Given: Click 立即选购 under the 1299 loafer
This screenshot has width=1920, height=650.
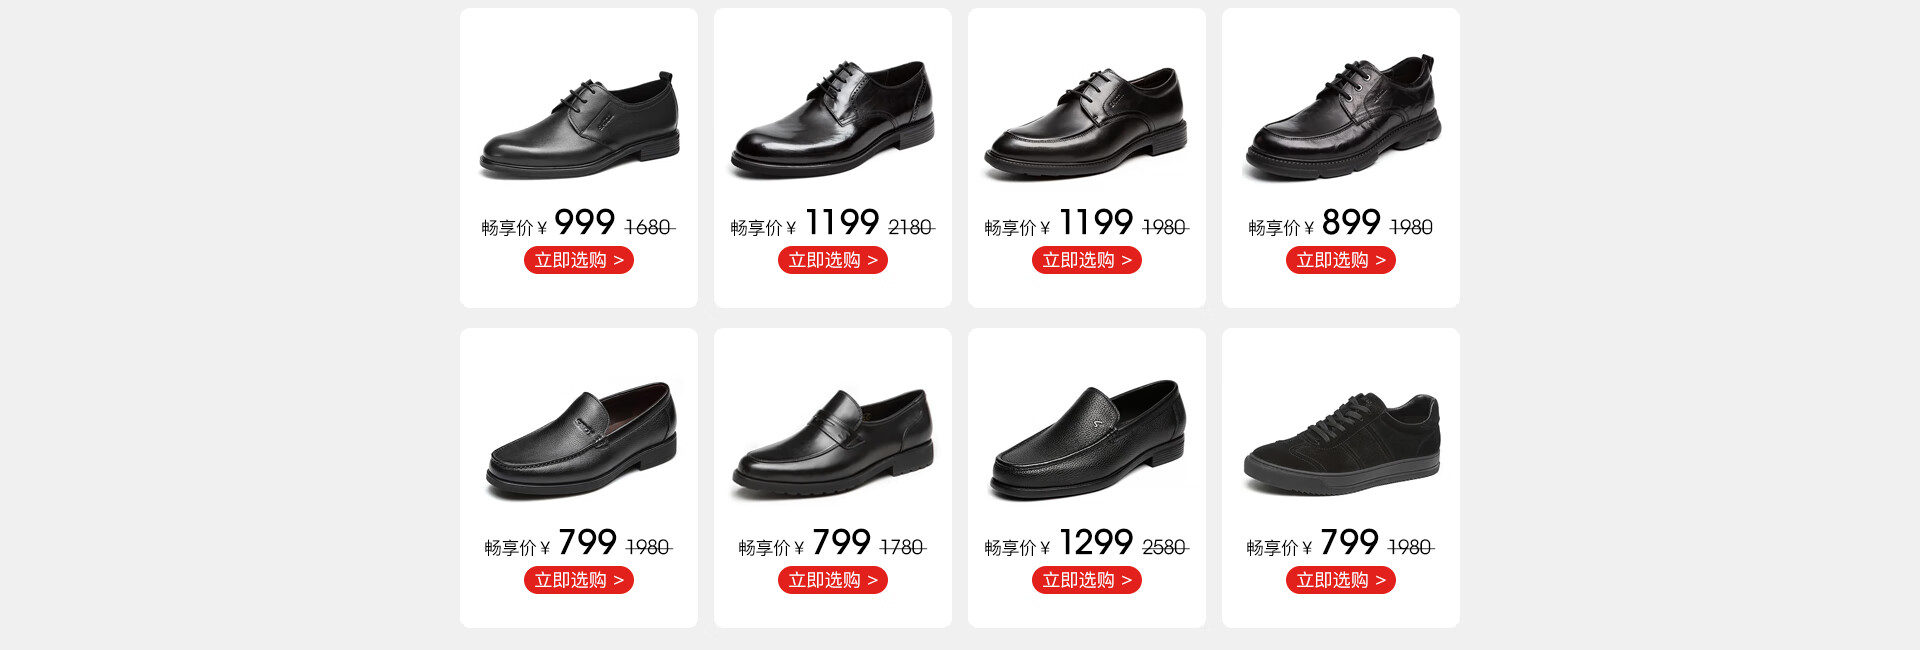Looking at the screenshot, I should [x=1087, y=580].
